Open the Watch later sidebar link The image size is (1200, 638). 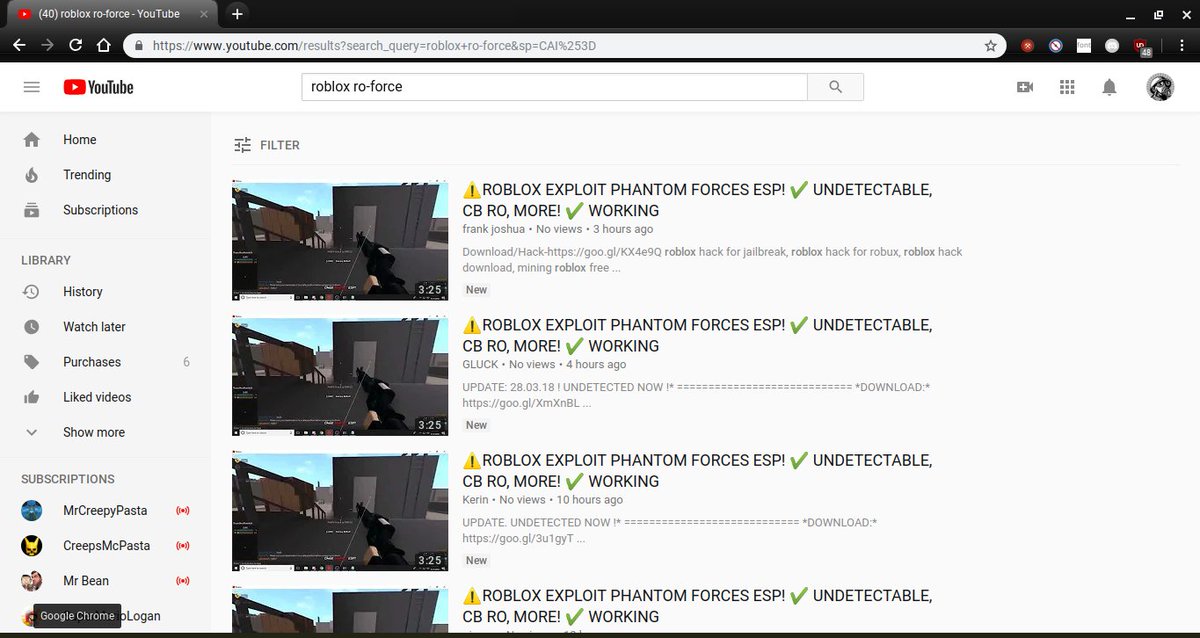click(x=94, y=327)
